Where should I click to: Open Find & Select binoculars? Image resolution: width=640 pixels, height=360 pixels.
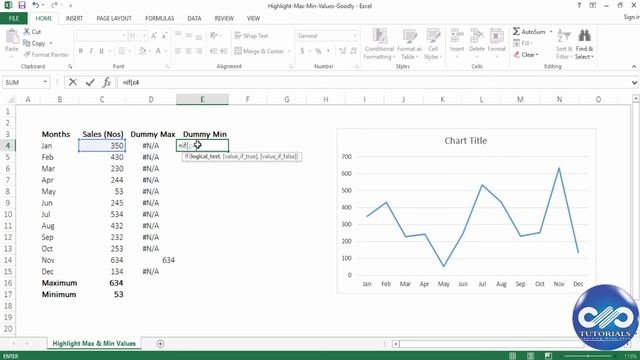coord(584,44)
